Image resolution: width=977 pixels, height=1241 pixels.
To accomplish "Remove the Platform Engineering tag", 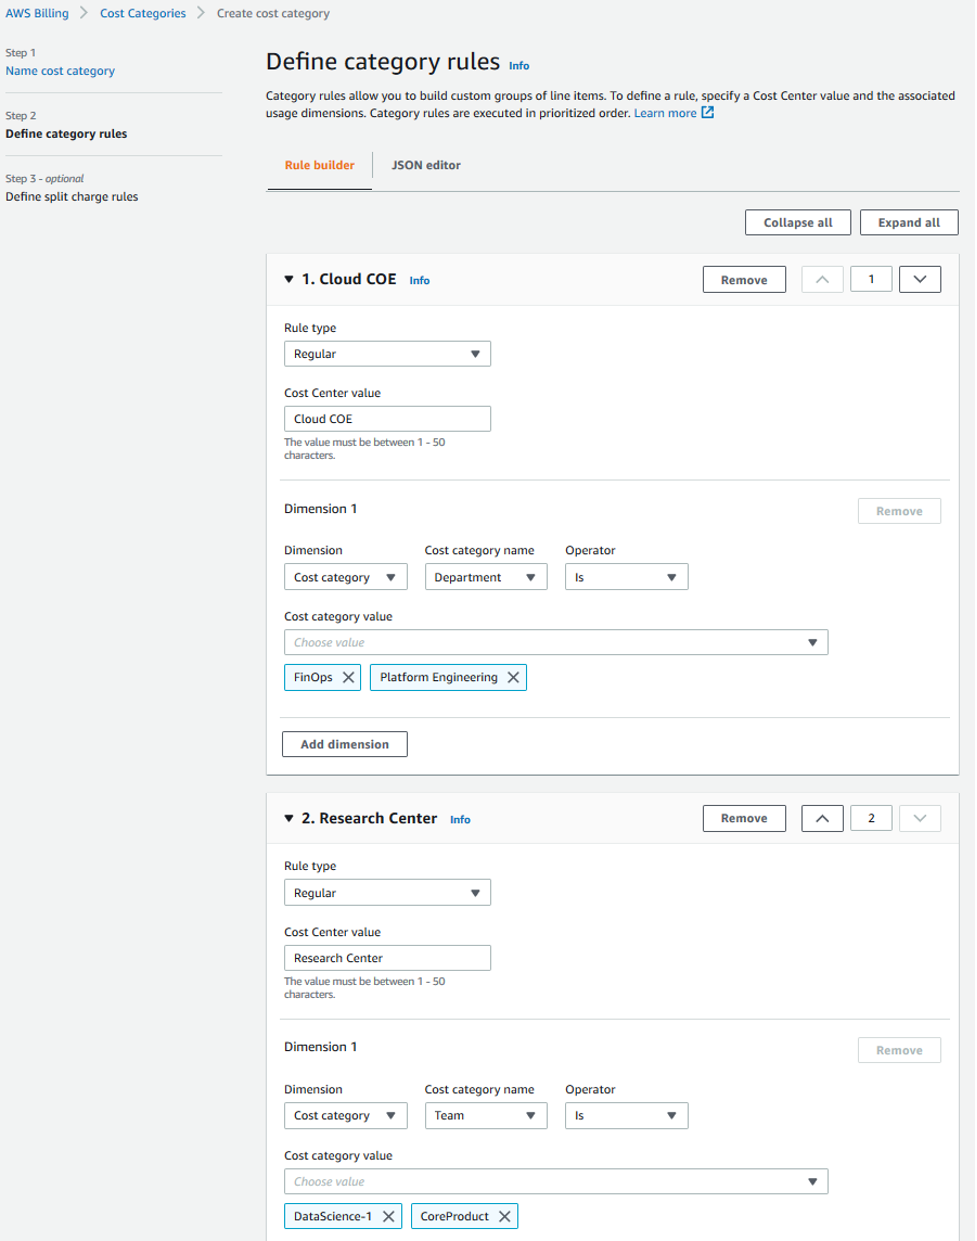I will coord(513,678).
